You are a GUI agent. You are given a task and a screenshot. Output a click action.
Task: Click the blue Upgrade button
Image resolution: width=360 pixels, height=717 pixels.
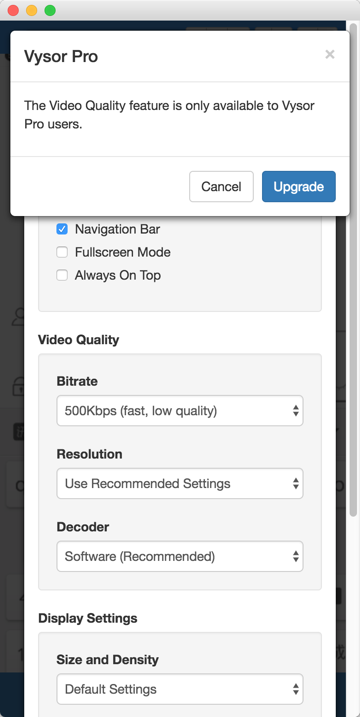click(299, 187)
